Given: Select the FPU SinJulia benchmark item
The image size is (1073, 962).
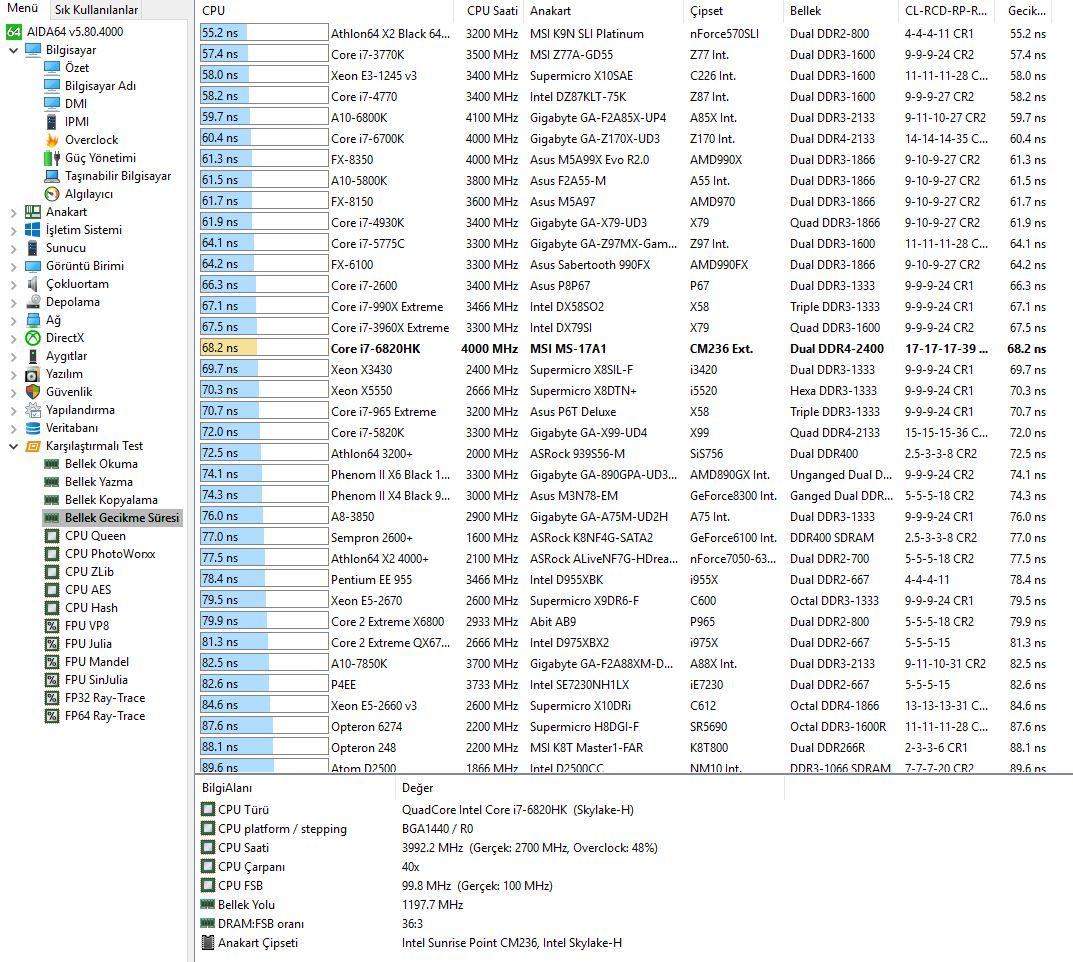Looking at the screenshot, I should pyautogui.click(x=96, y=679).
